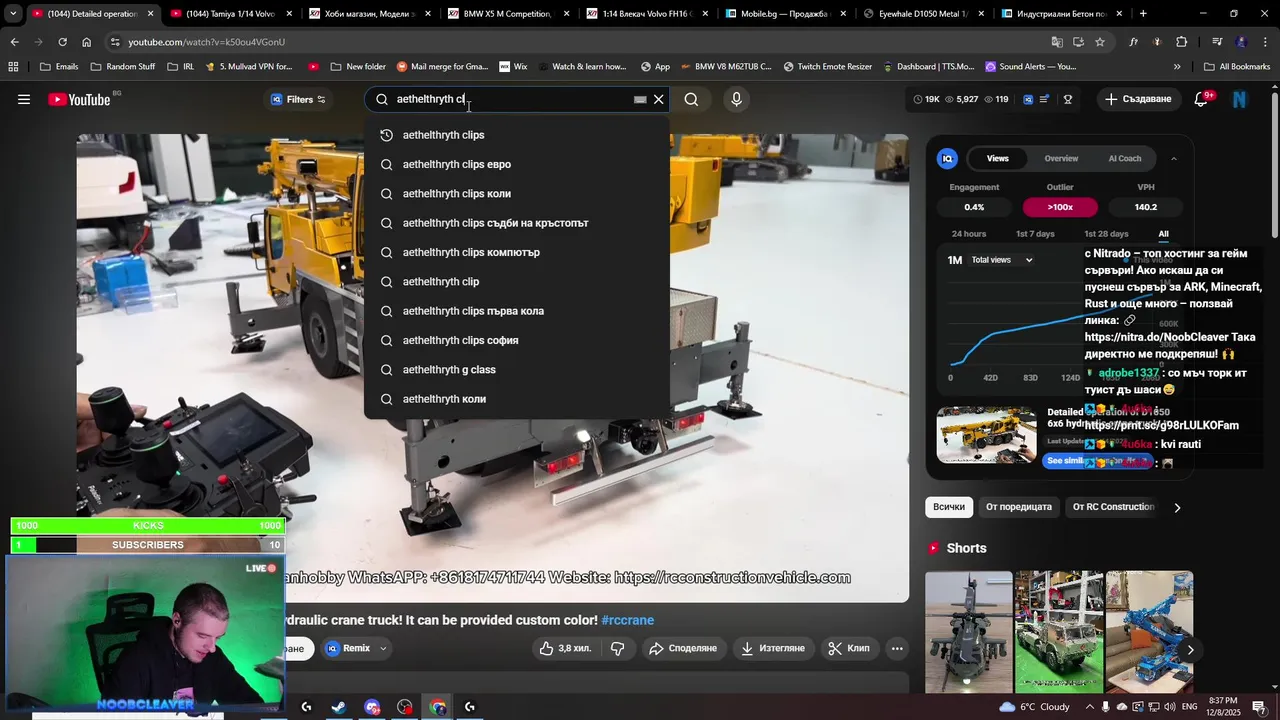
Task: Switch to the Views tab
Action: point(998,158)
